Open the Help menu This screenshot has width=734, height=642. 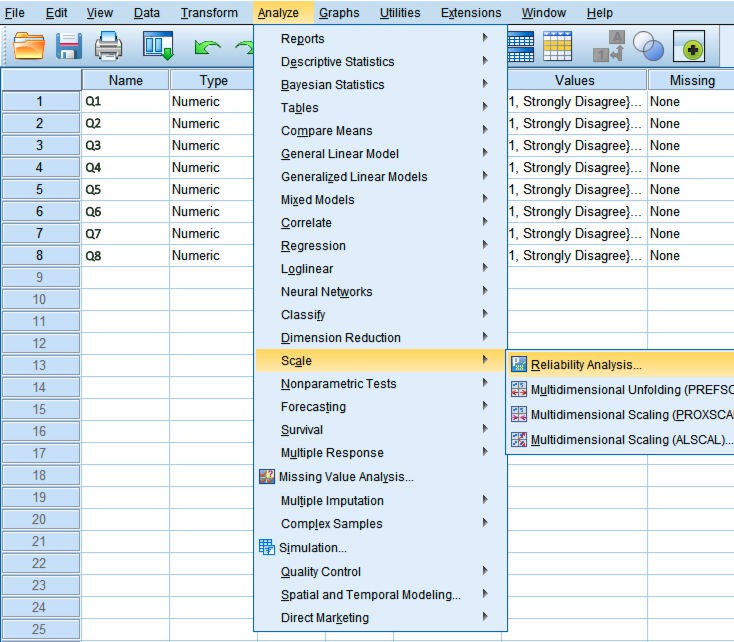click(x=600, y=13)
